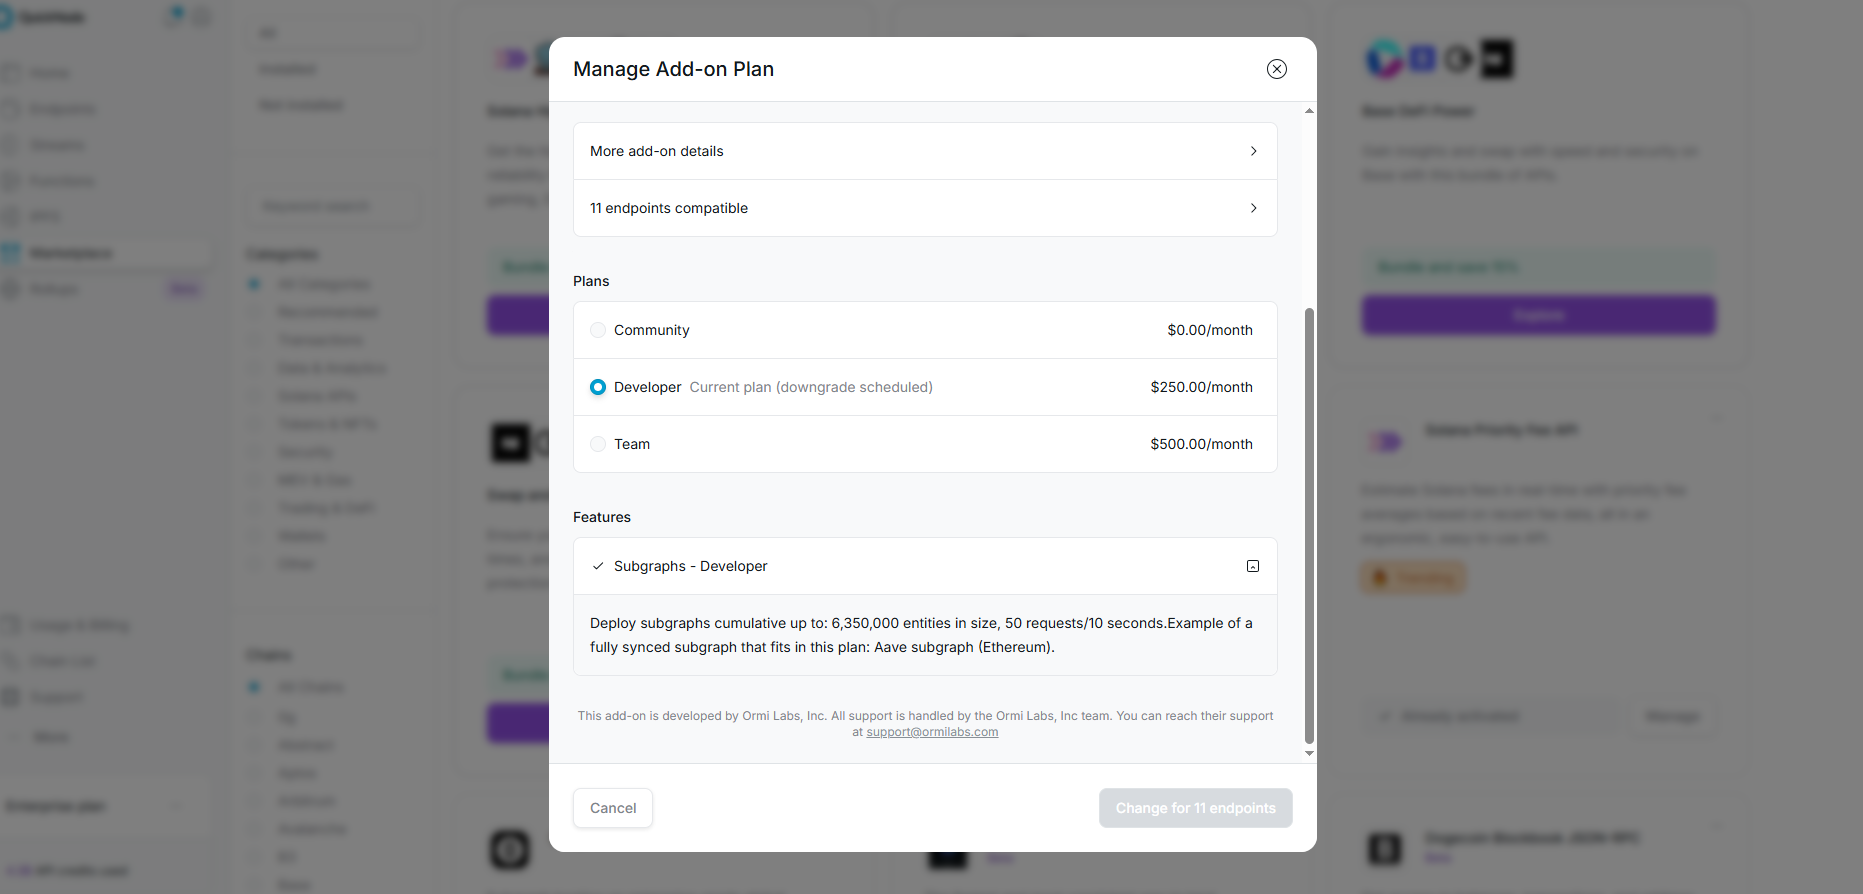The width and height of the screenshot is (1863, 894).
Task: Open the support@ormilabs.com email link
Action: click(932, 732)
